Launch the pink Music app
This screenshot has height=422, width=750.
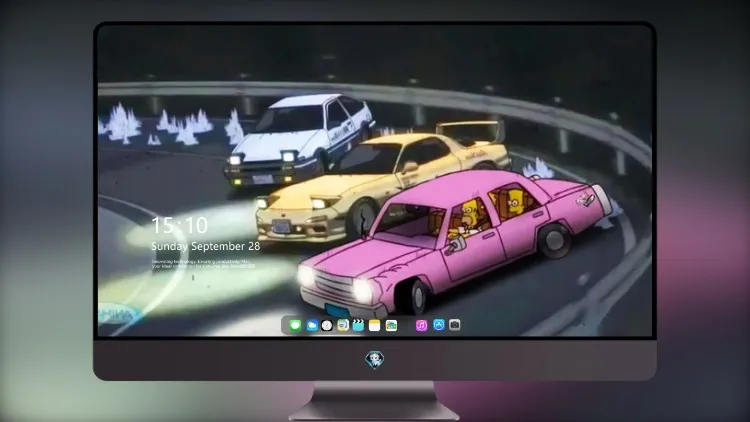421,325
